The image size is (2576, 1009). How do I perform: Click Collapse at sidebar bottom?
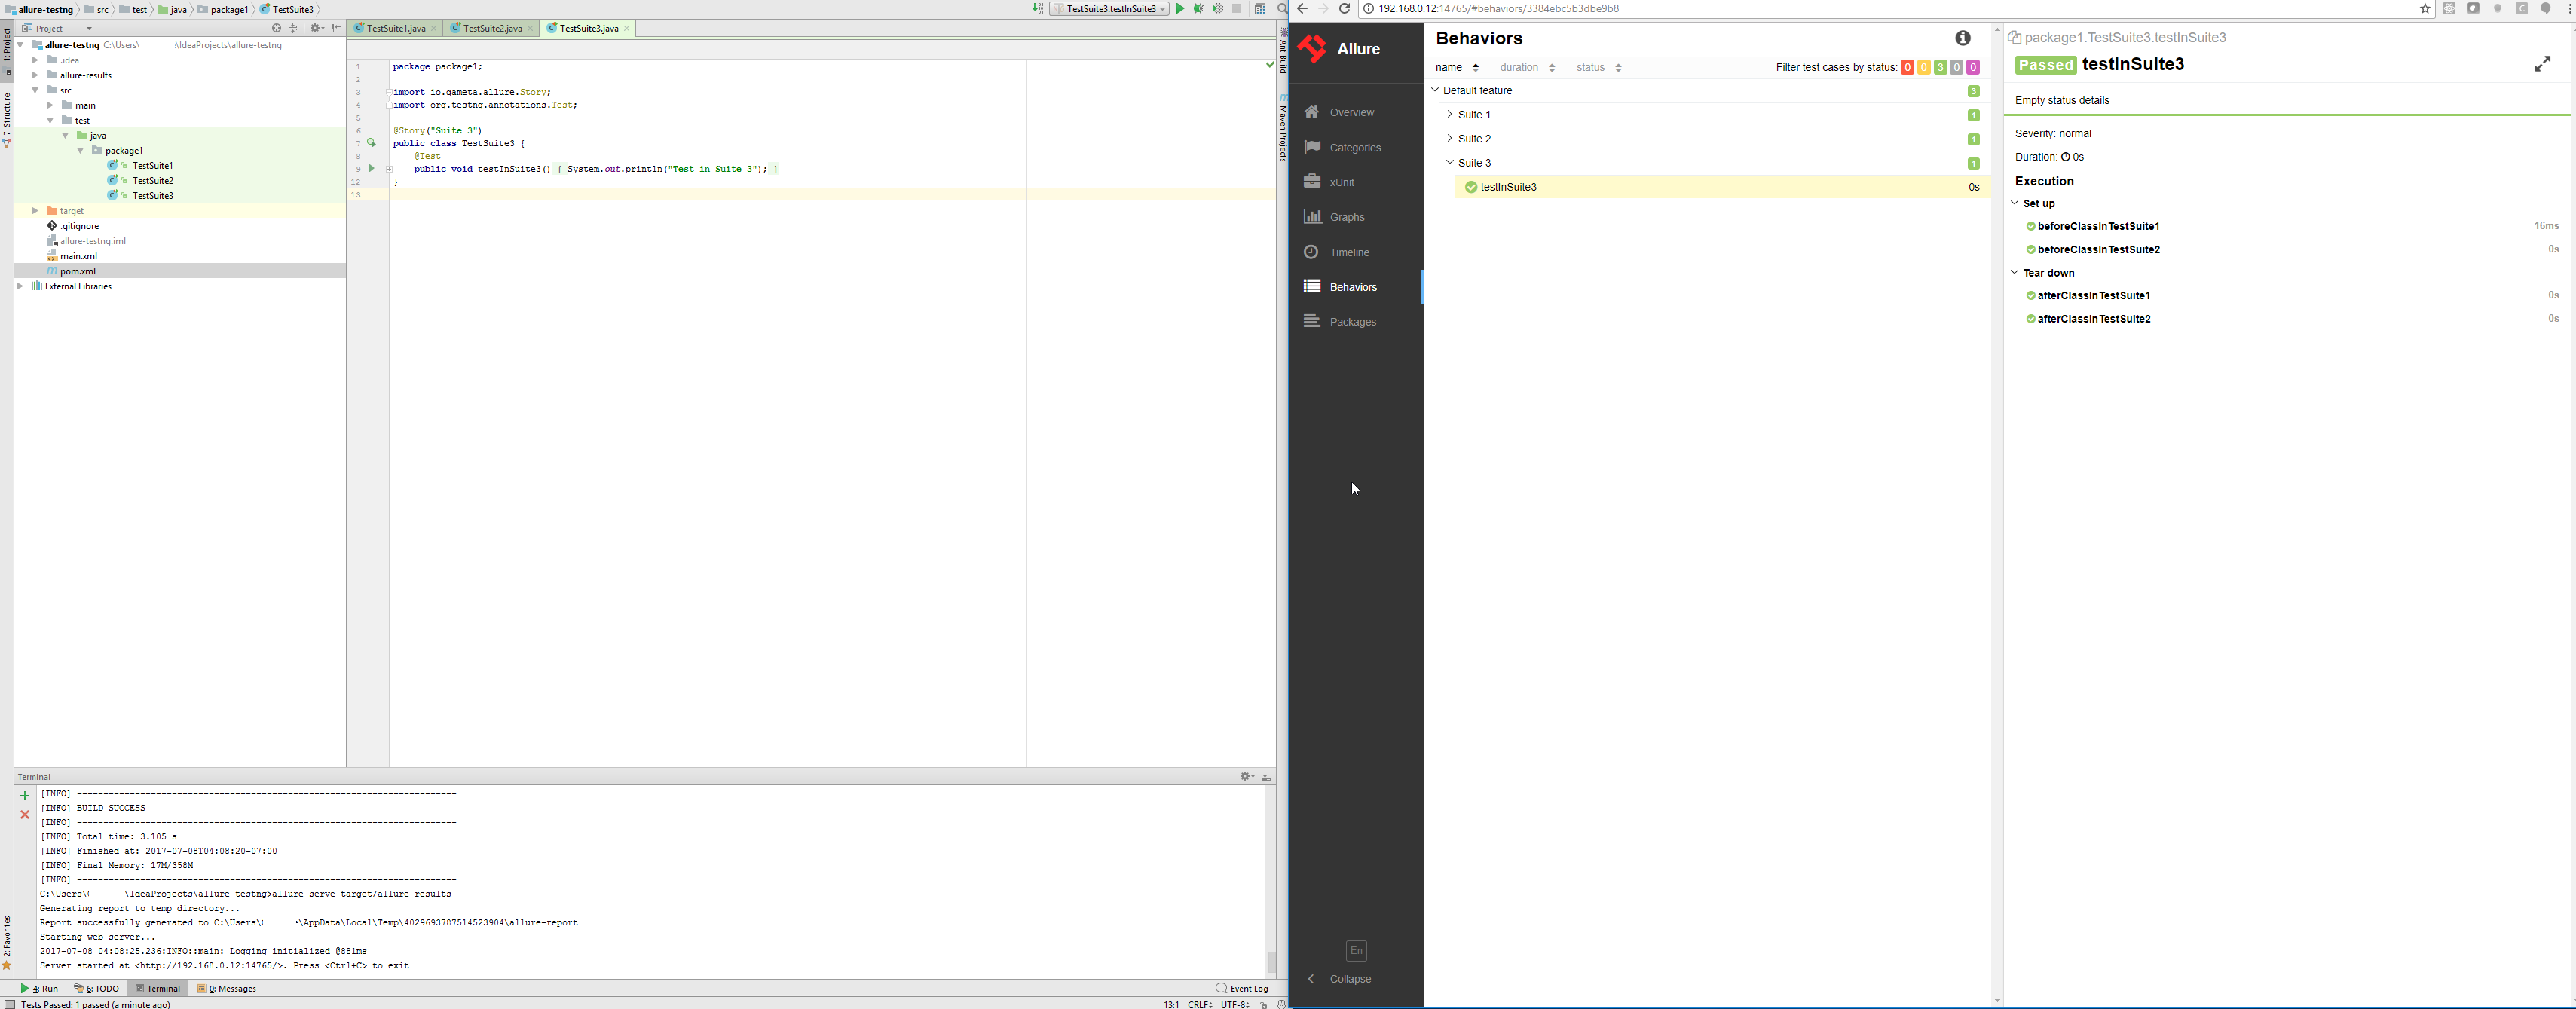pos(1350,979)
